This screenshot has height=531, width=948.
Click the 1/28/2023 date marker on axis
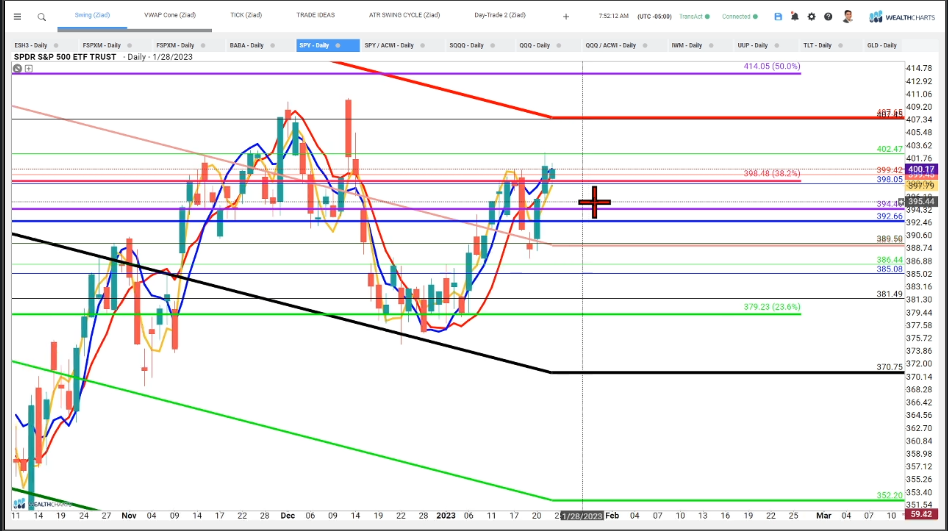(582, 516)
